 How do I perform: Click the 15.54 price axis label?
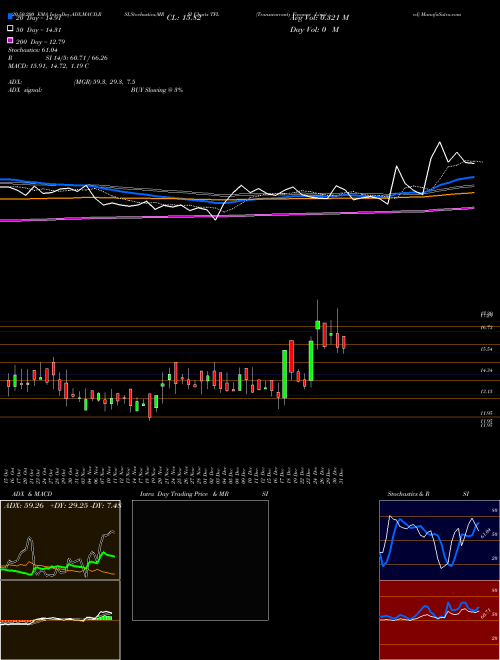(487, 349)
